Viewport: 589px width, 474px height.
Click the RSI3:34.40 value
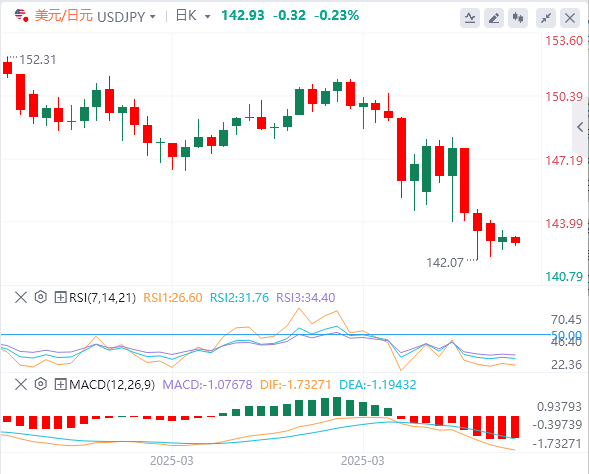click(x=305, y=298)
